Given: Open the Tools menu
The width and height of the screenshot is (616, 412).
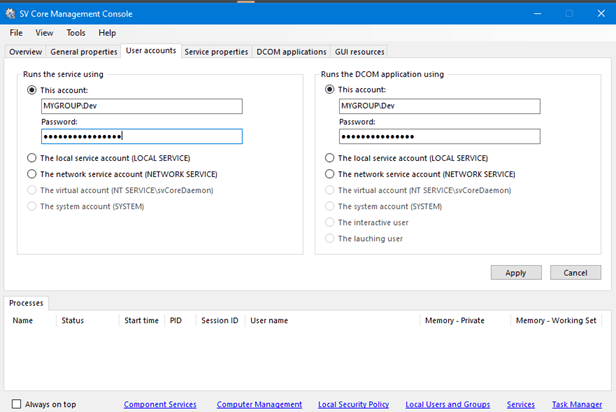Looking at the screenshot, I should pos(76,33).
